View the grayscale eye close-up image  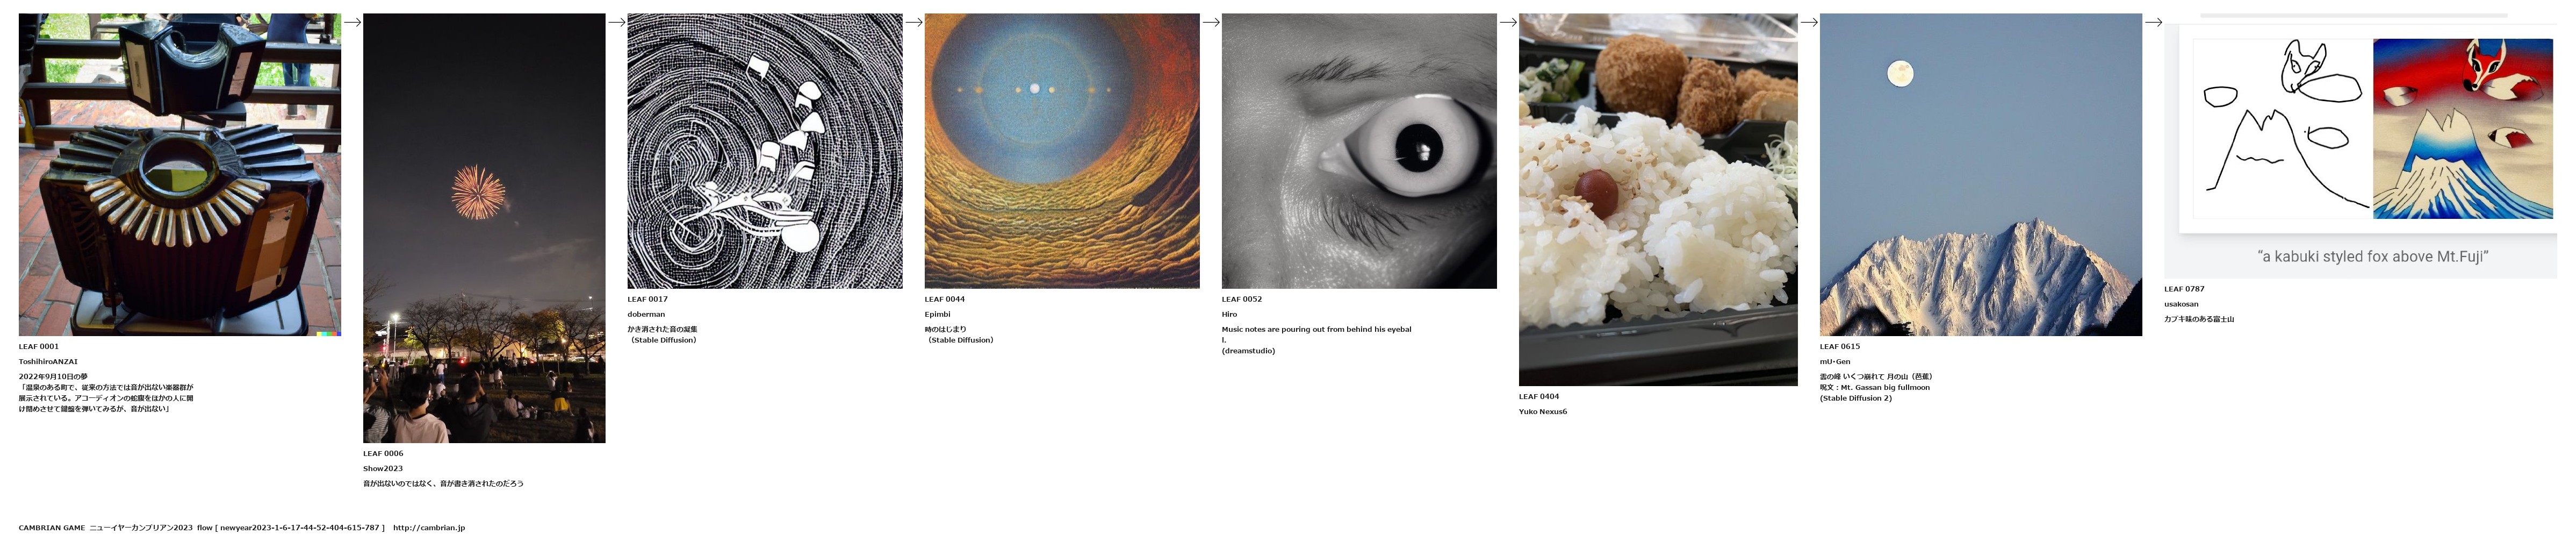(x=1359, y=151)
